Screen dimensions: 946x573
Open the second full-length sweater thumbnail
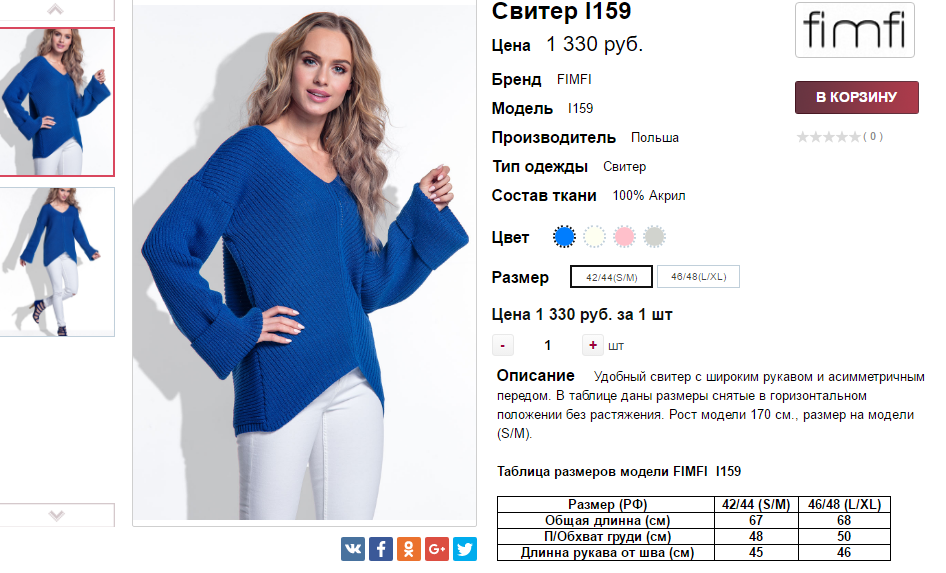click(57, 262)
